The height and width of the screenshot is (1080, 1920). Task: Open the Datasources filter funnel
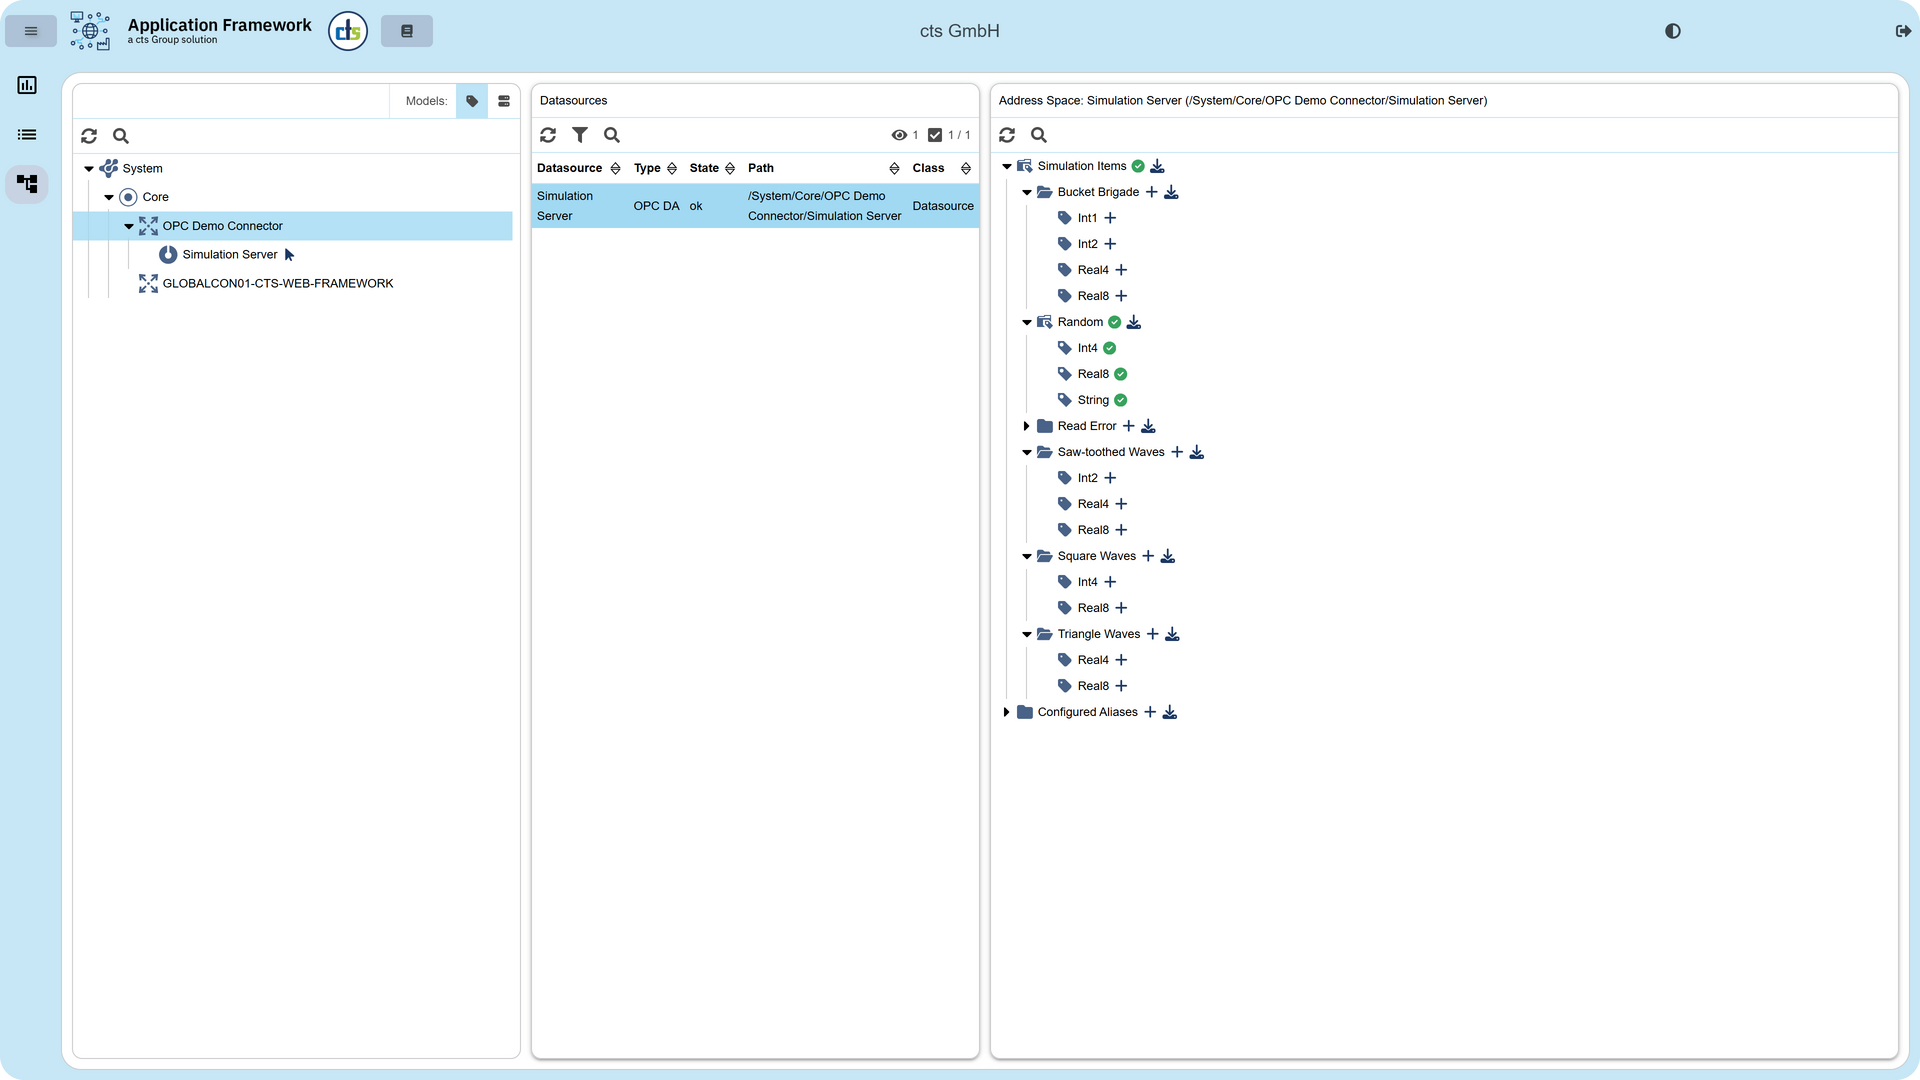click(580, 135)
